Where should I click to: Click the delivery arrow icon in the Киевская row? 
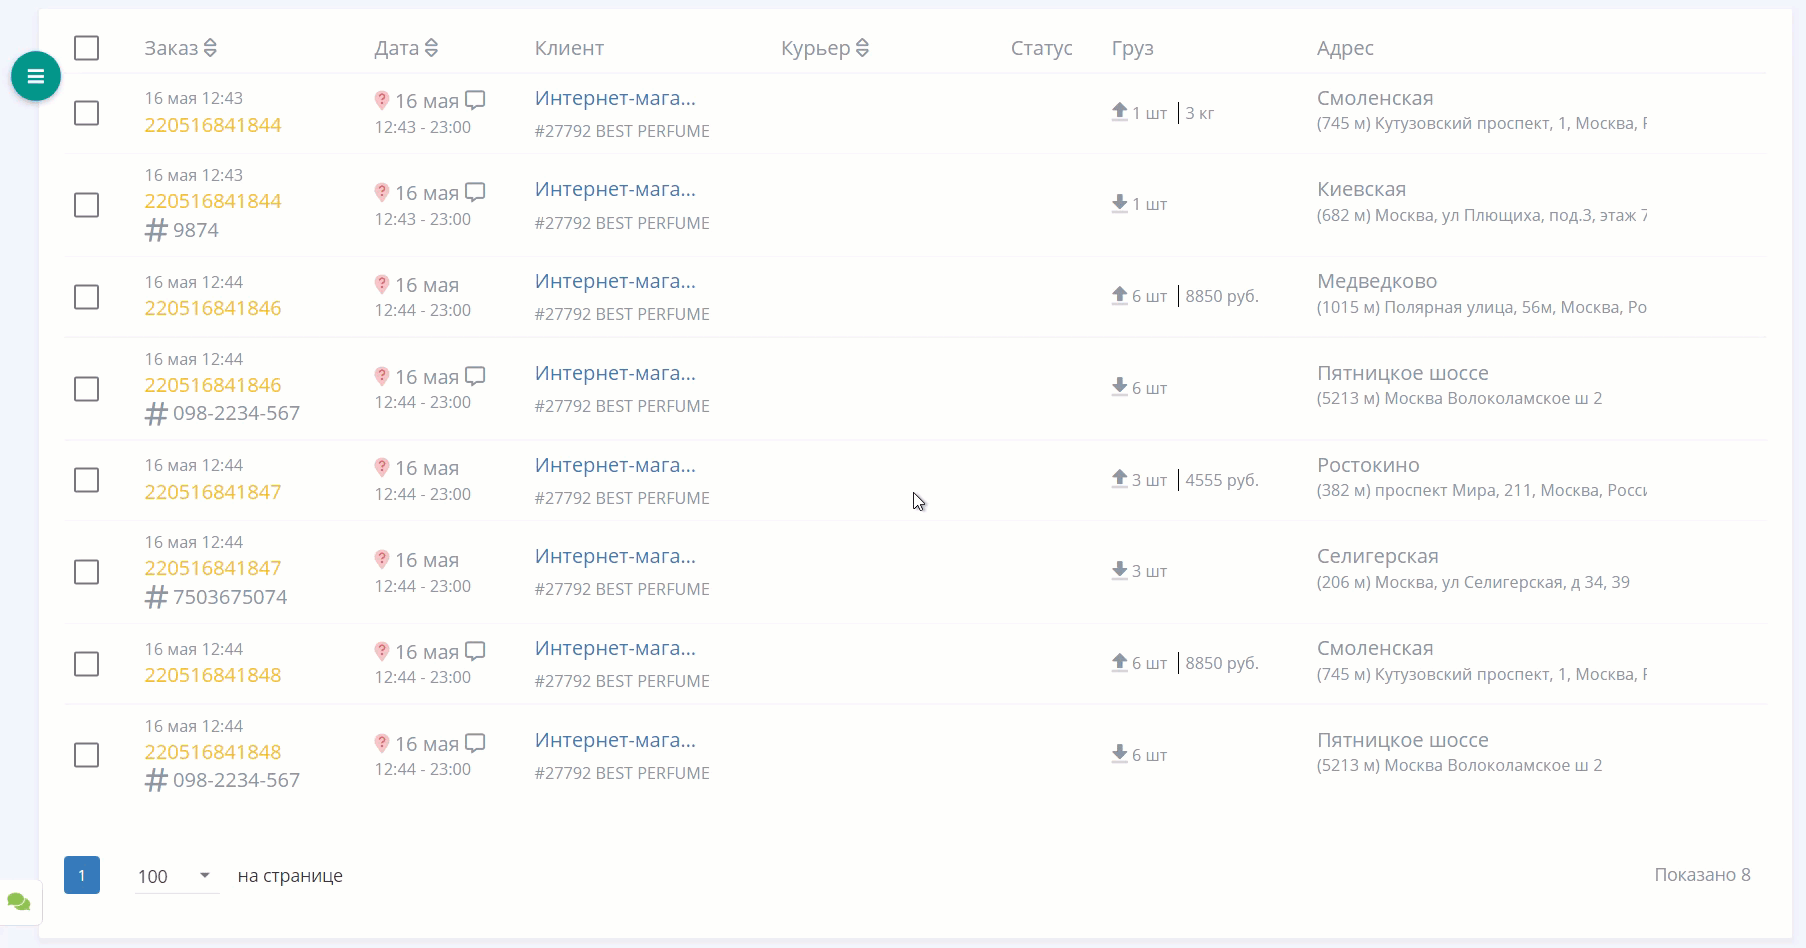1120,203
